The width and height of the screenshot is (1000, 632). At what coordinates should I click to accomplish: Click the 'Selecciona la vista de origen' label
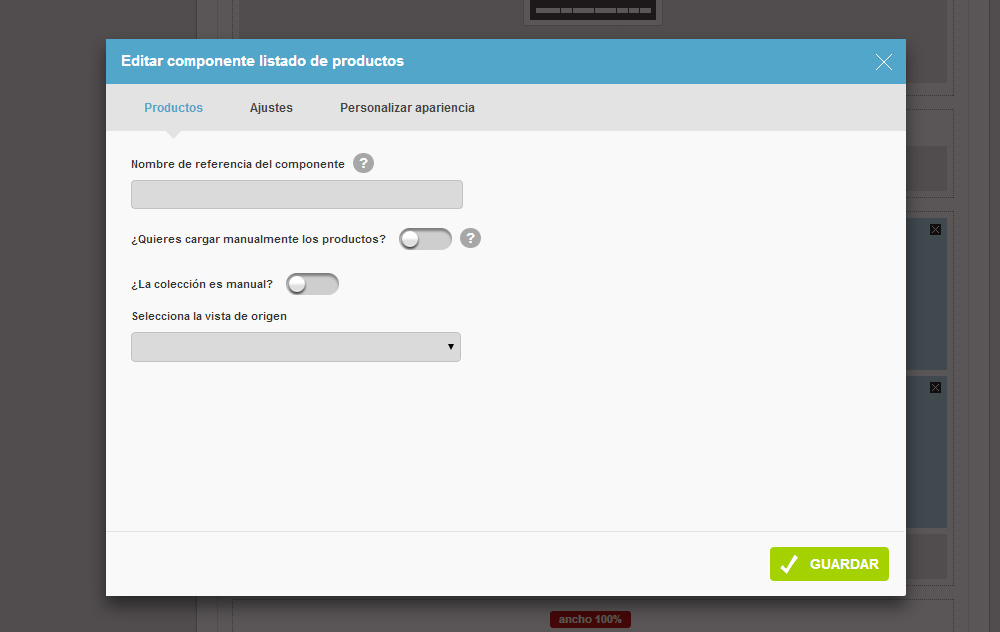point(209,316)
